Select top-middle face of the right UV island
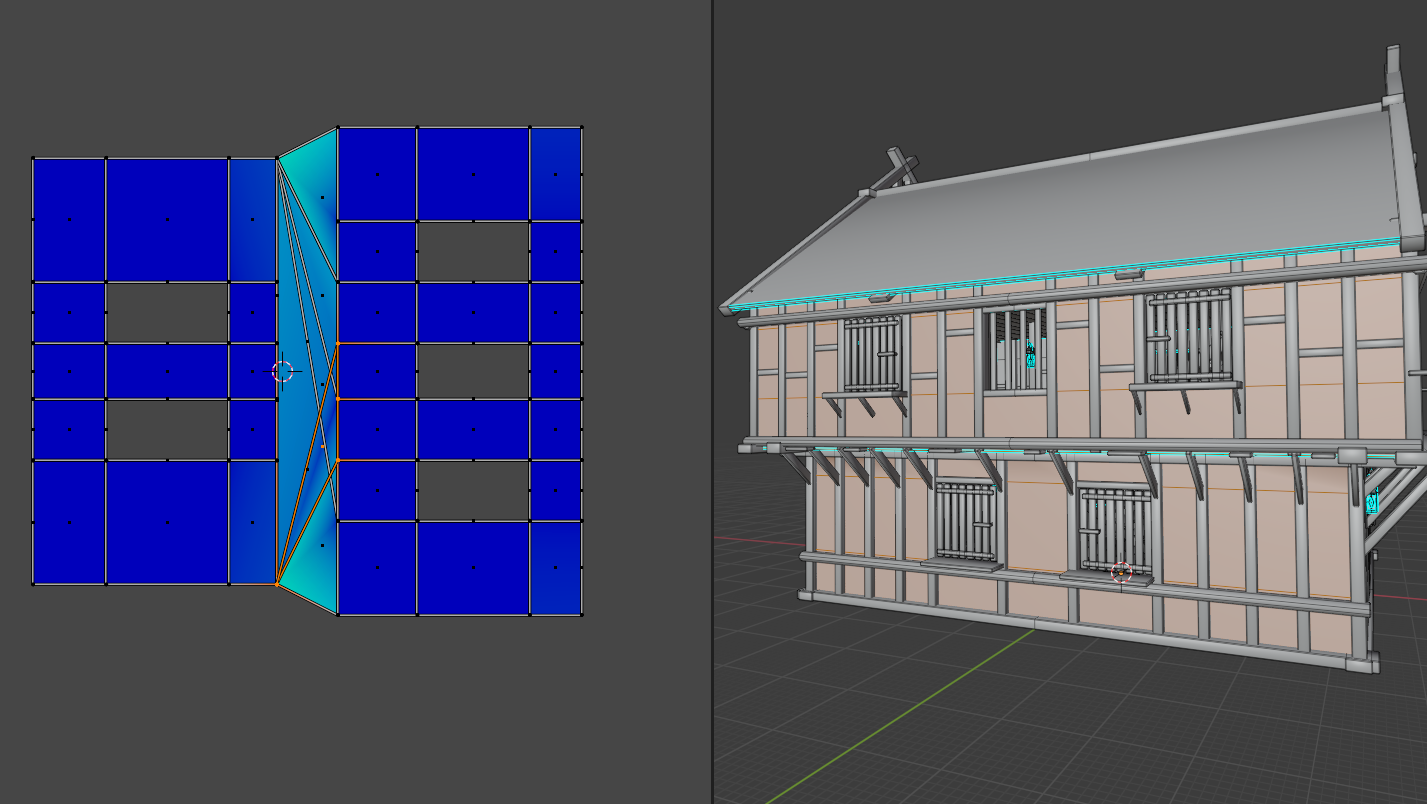This screenshot has height=804, width=1427. tap(473, 174)
